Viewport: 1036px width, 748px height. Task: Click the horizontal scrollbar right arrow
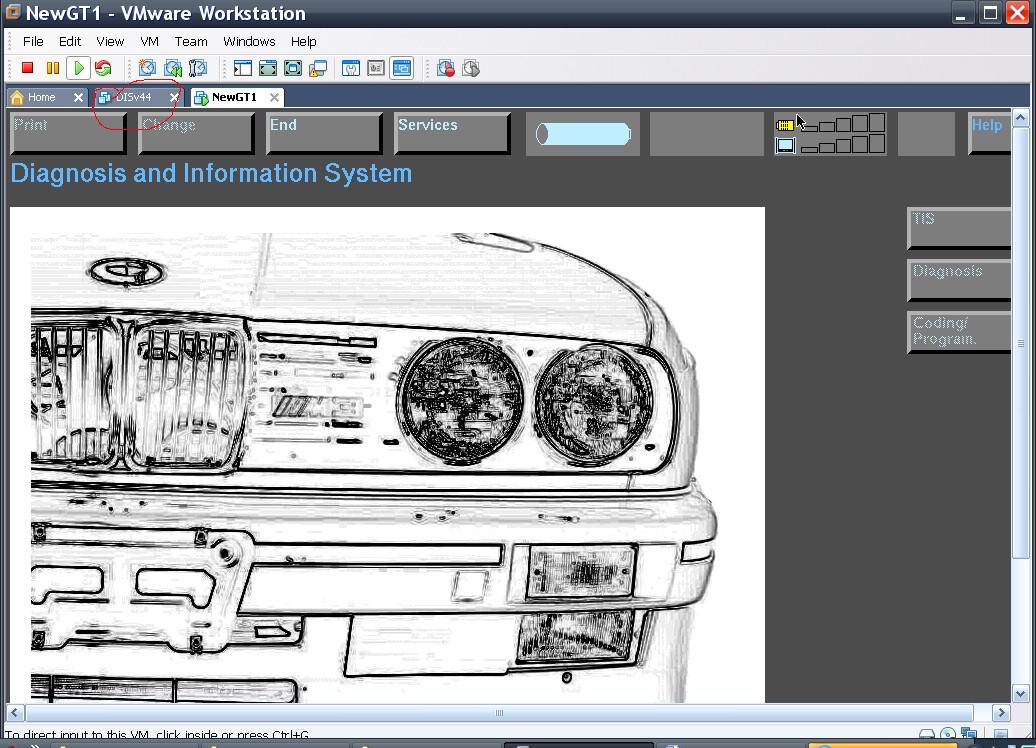tap(1002, 713)
